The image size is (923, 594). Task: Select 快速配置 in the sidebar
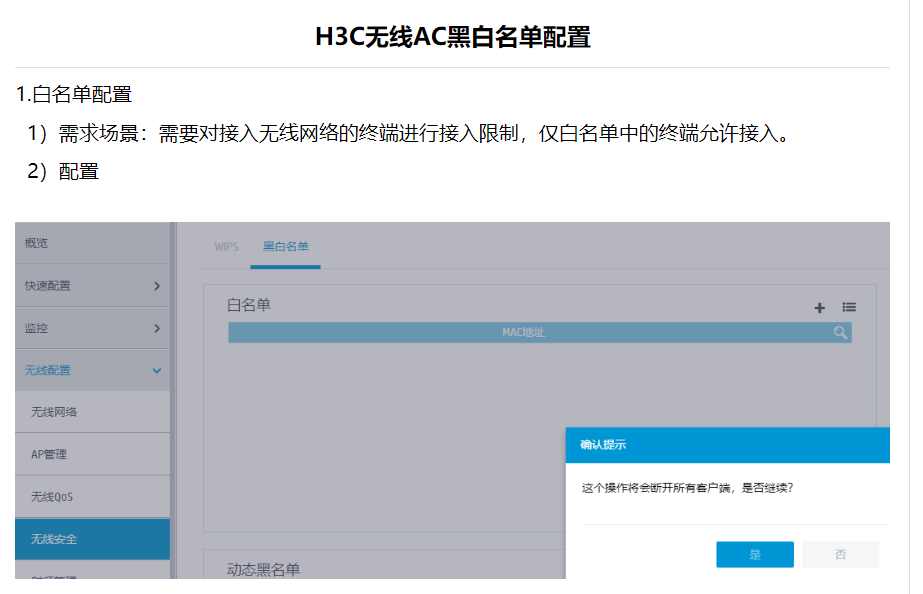click(92, 286)
